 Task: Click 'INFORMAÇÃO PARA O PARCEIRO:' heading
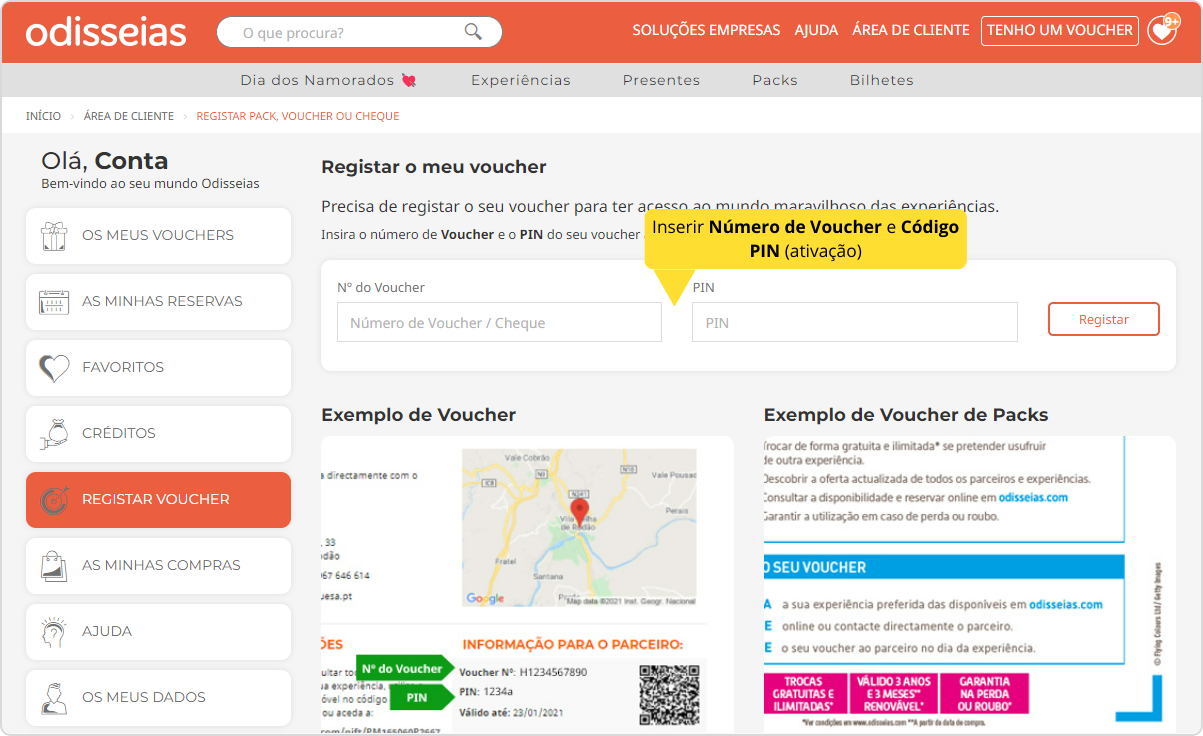point(573,644)
